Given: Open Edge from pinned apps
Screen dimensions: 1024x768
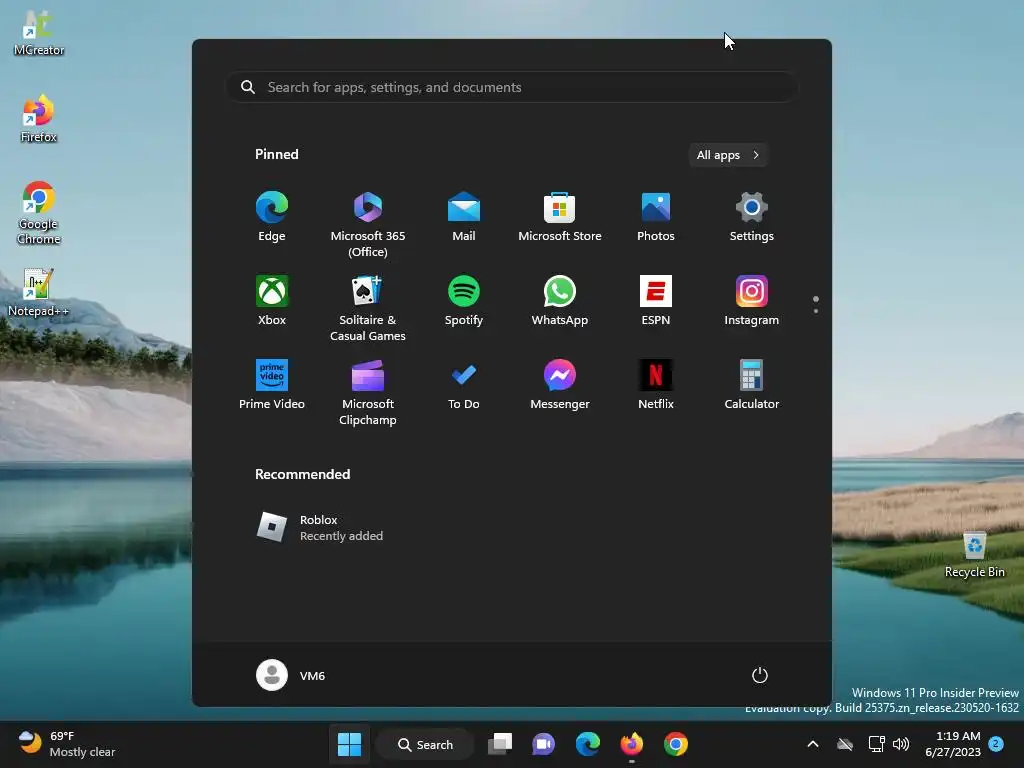Looking at the screenshot, I should point(272,217).
